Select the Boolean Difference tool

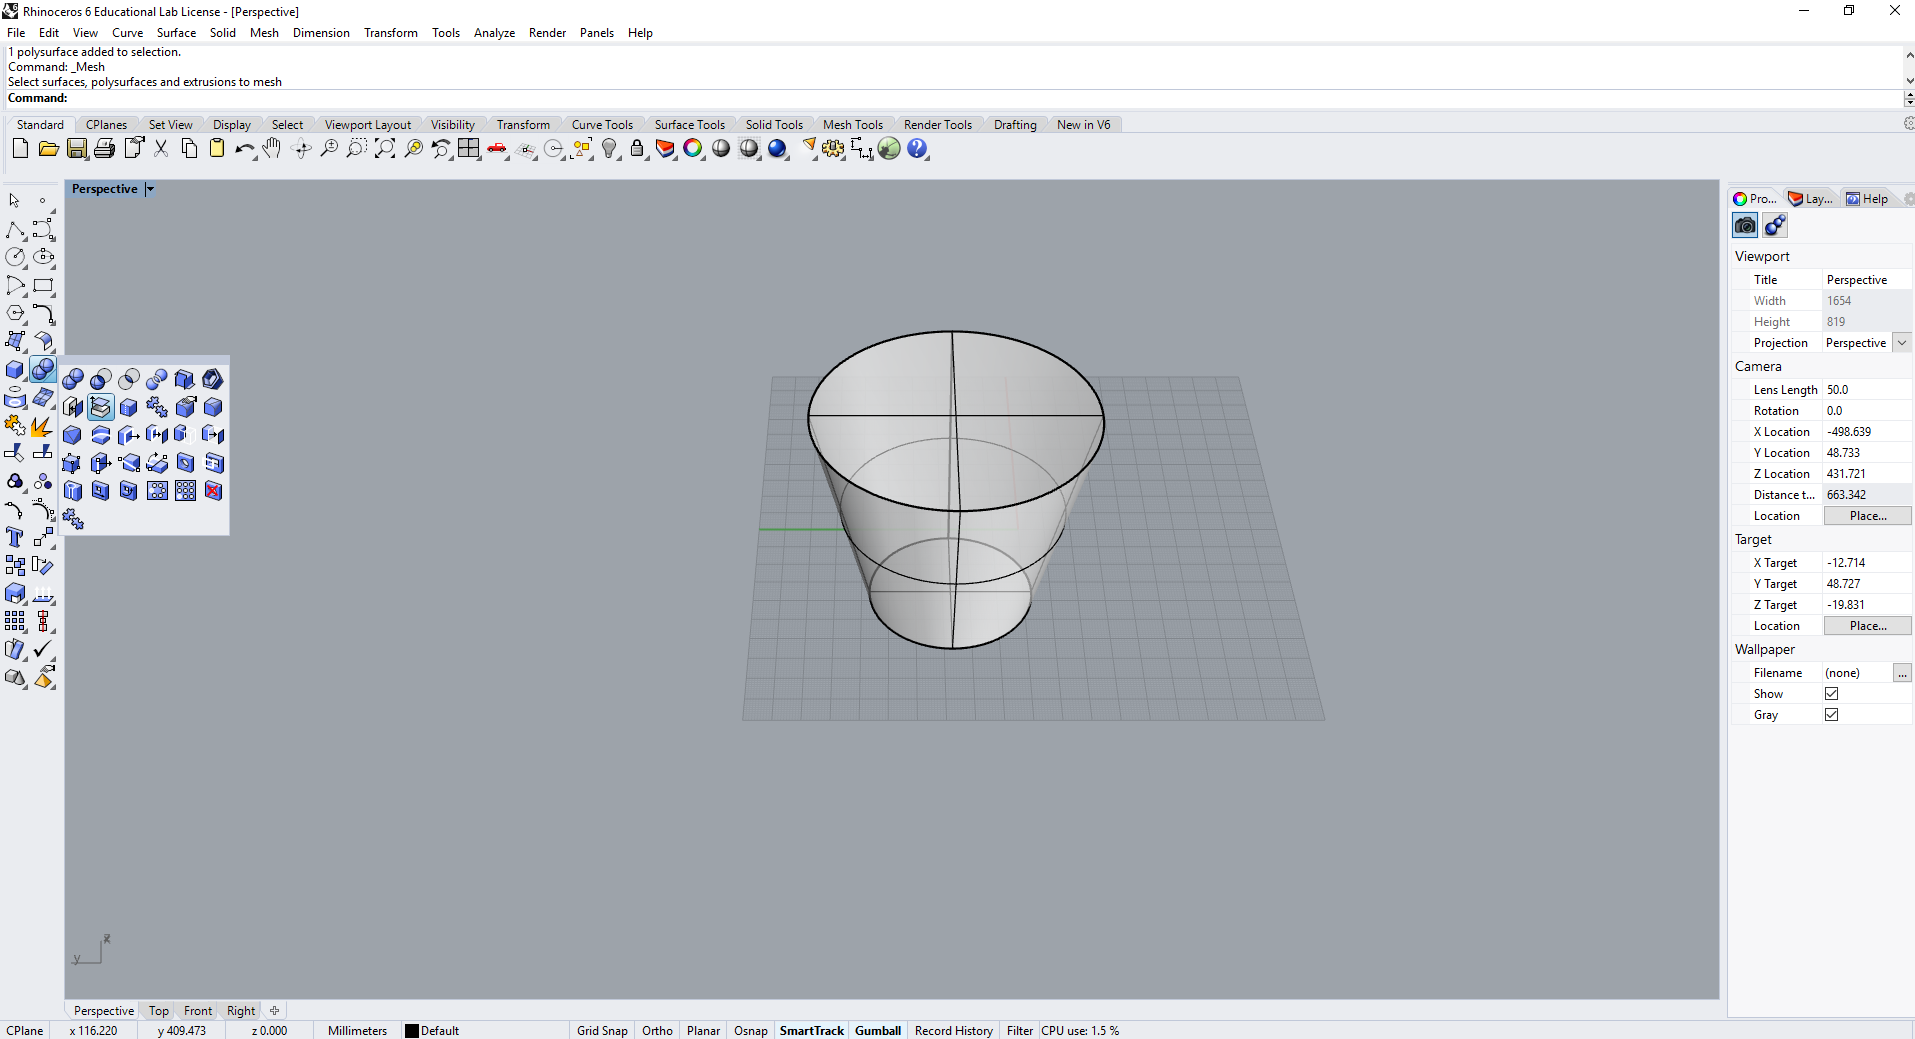tap(101, 379)
